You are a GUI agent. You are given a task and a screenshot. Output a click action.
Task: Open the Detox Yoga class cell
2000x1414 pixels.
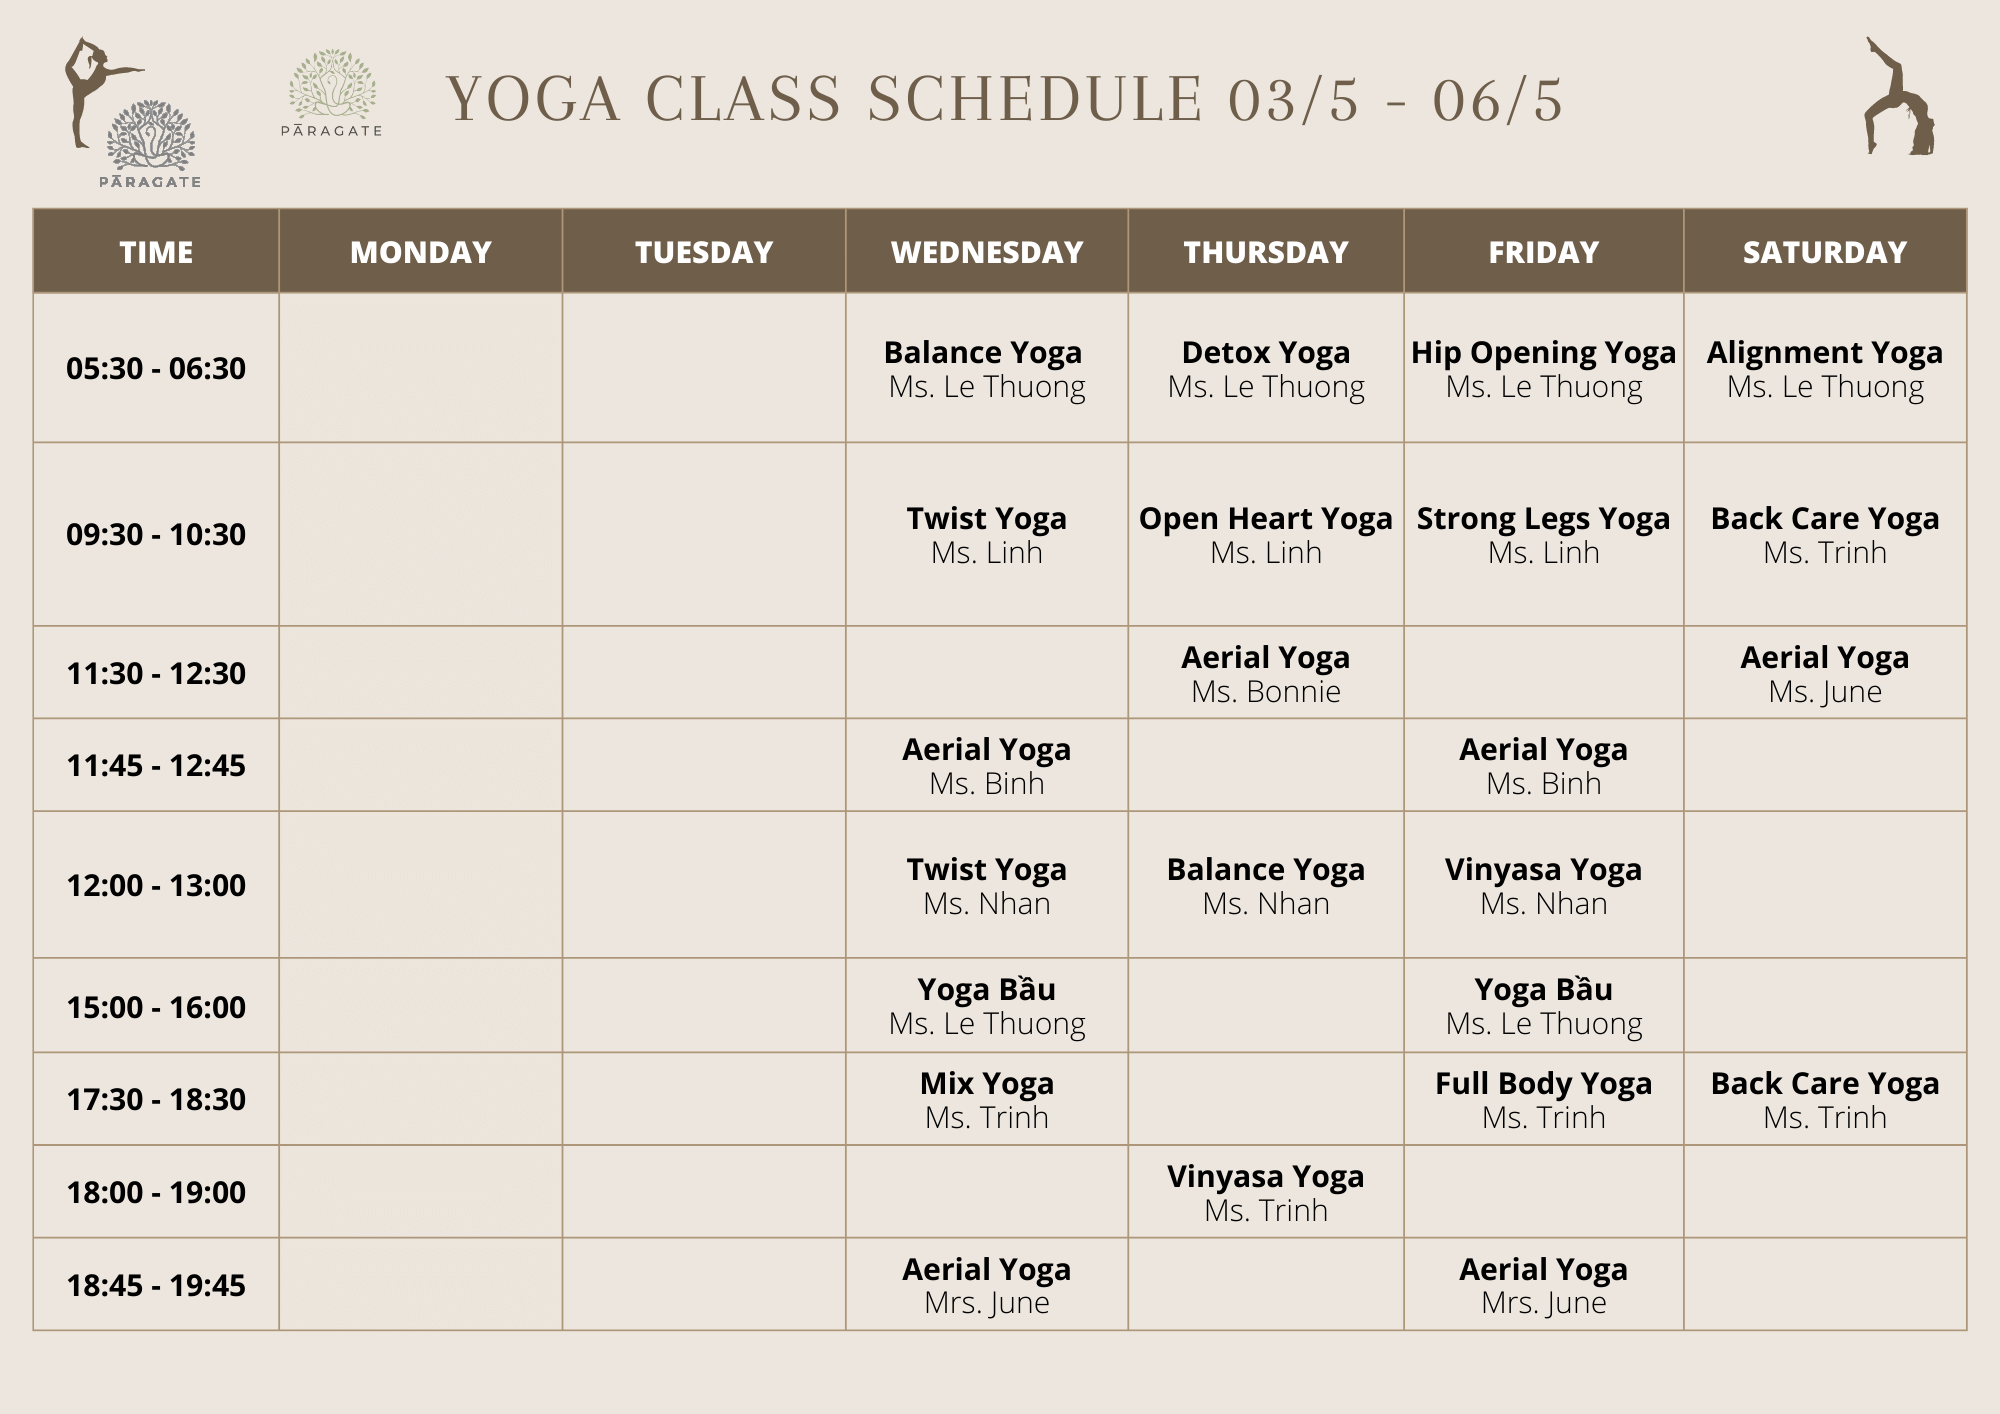[1266, 369]
